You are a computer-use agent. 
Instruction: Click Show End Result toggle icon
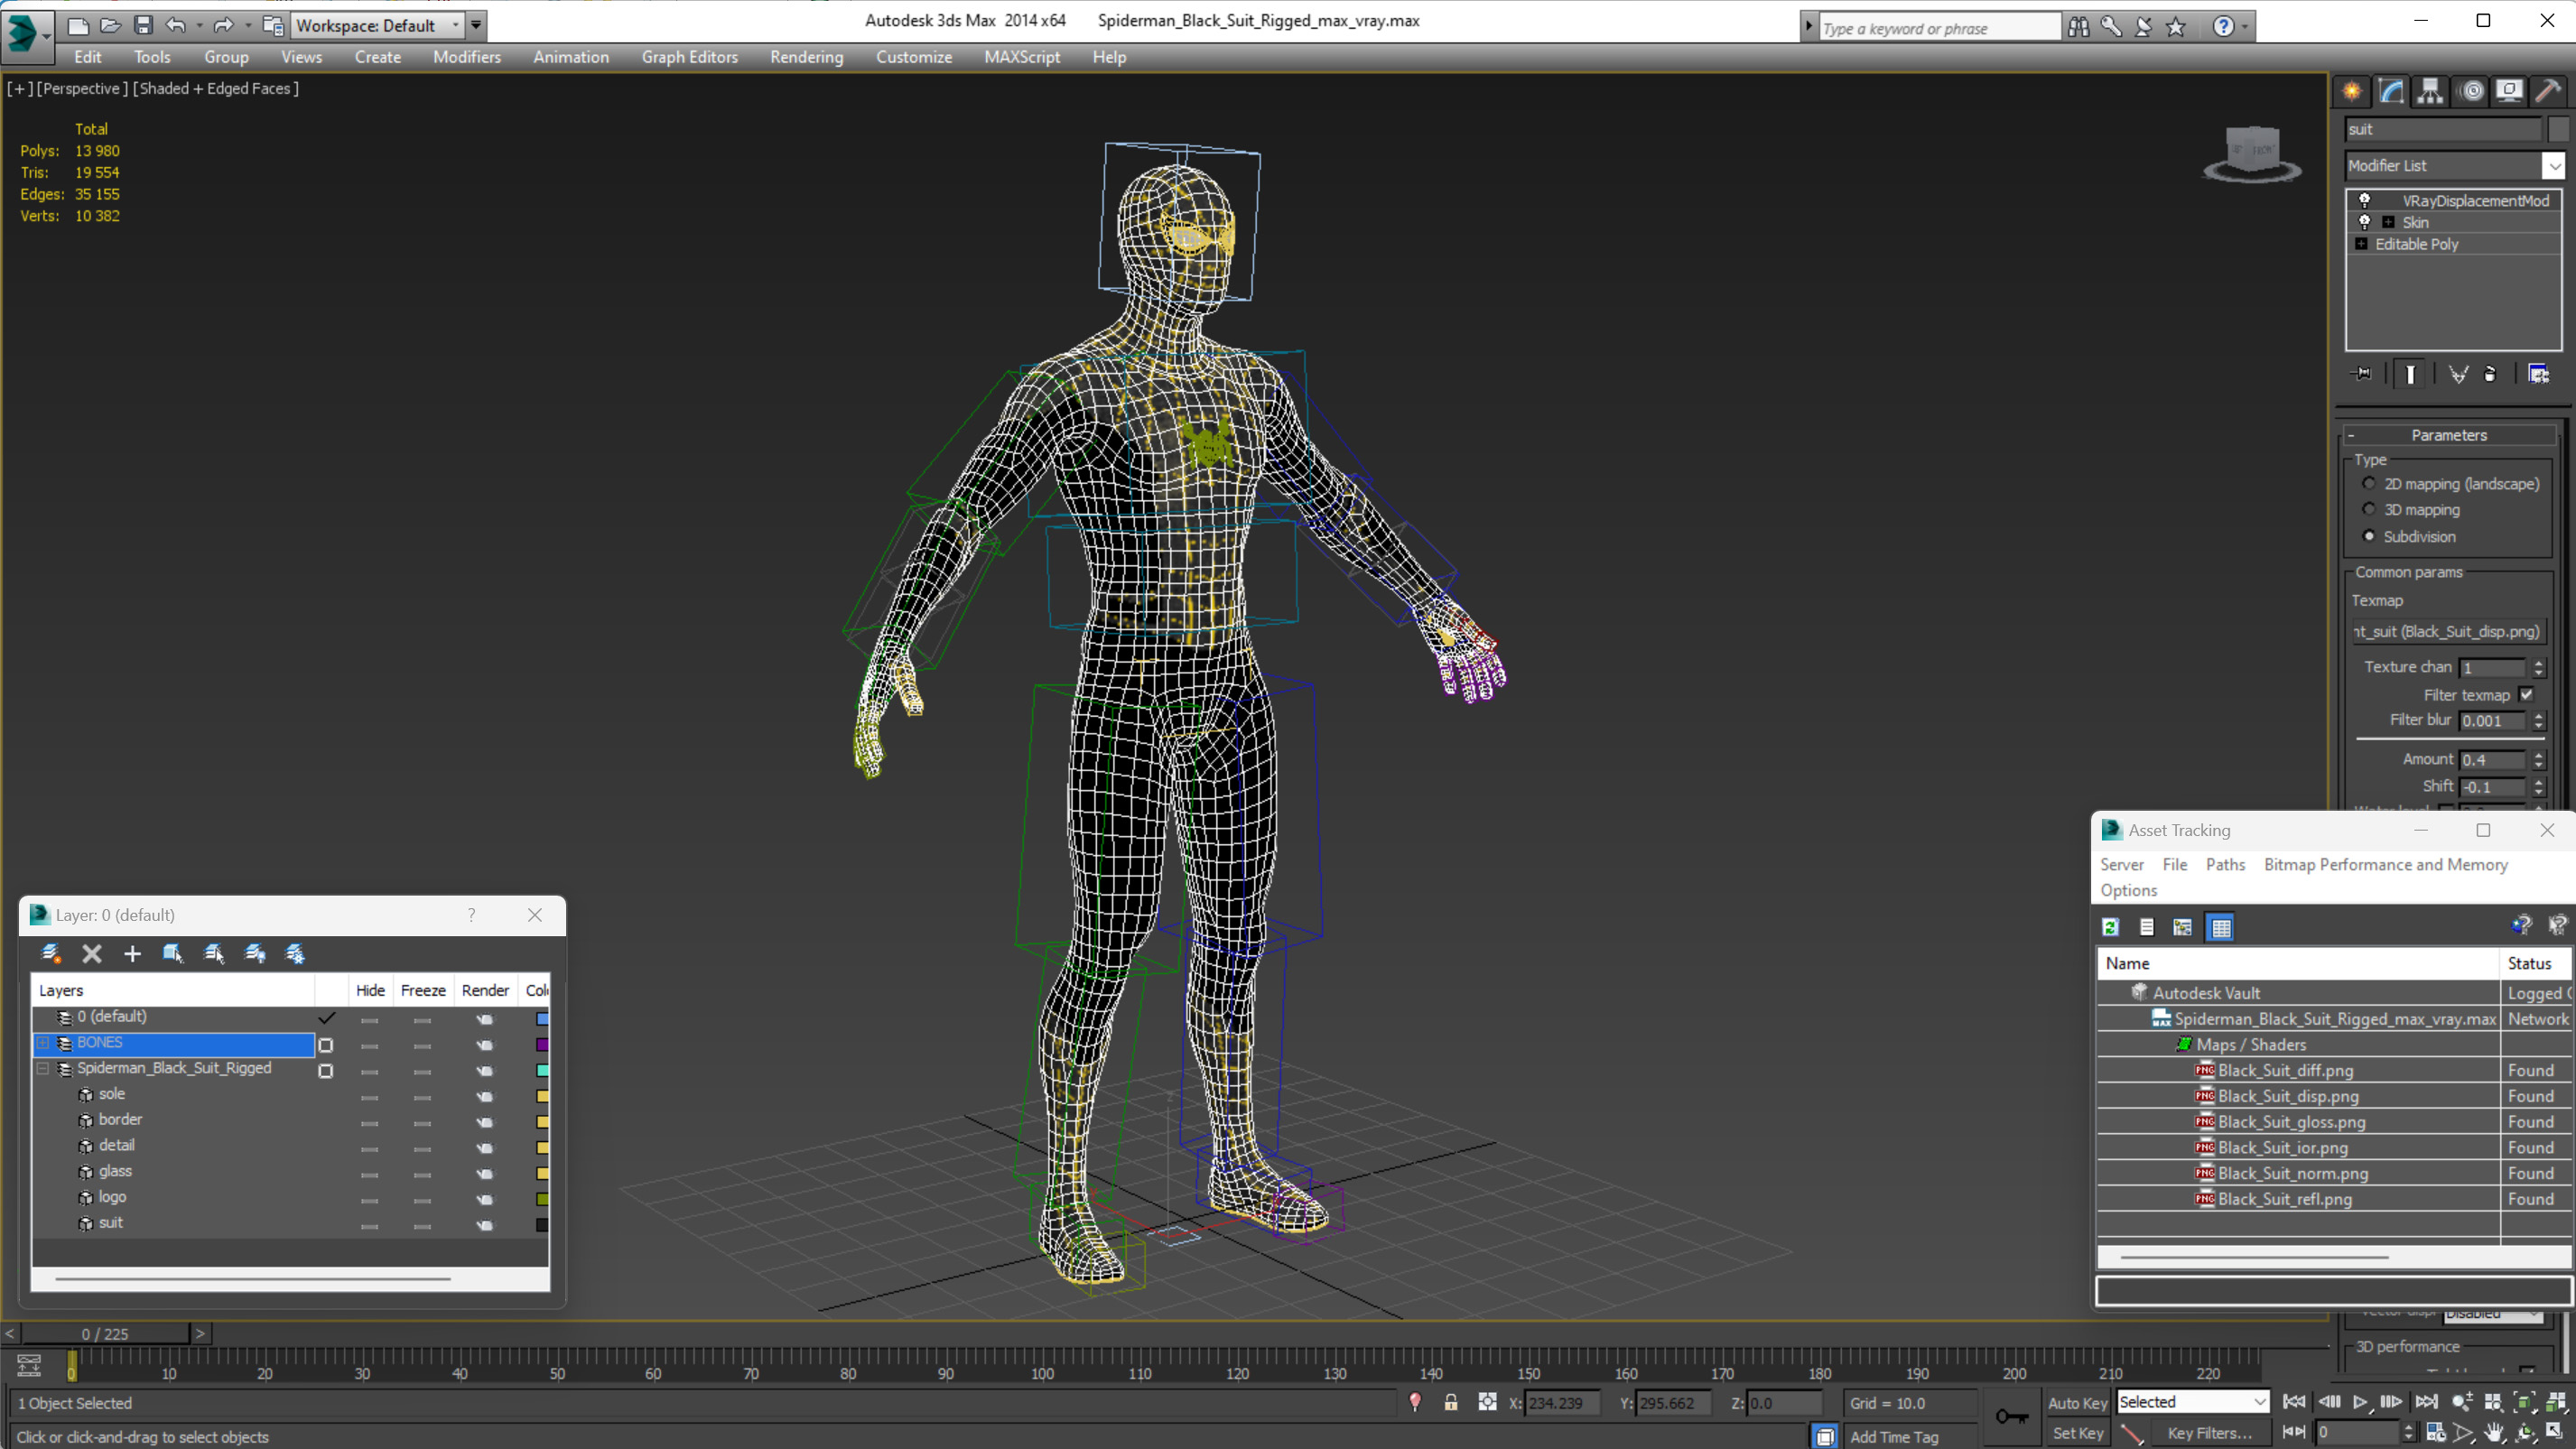click(2410, 373)
